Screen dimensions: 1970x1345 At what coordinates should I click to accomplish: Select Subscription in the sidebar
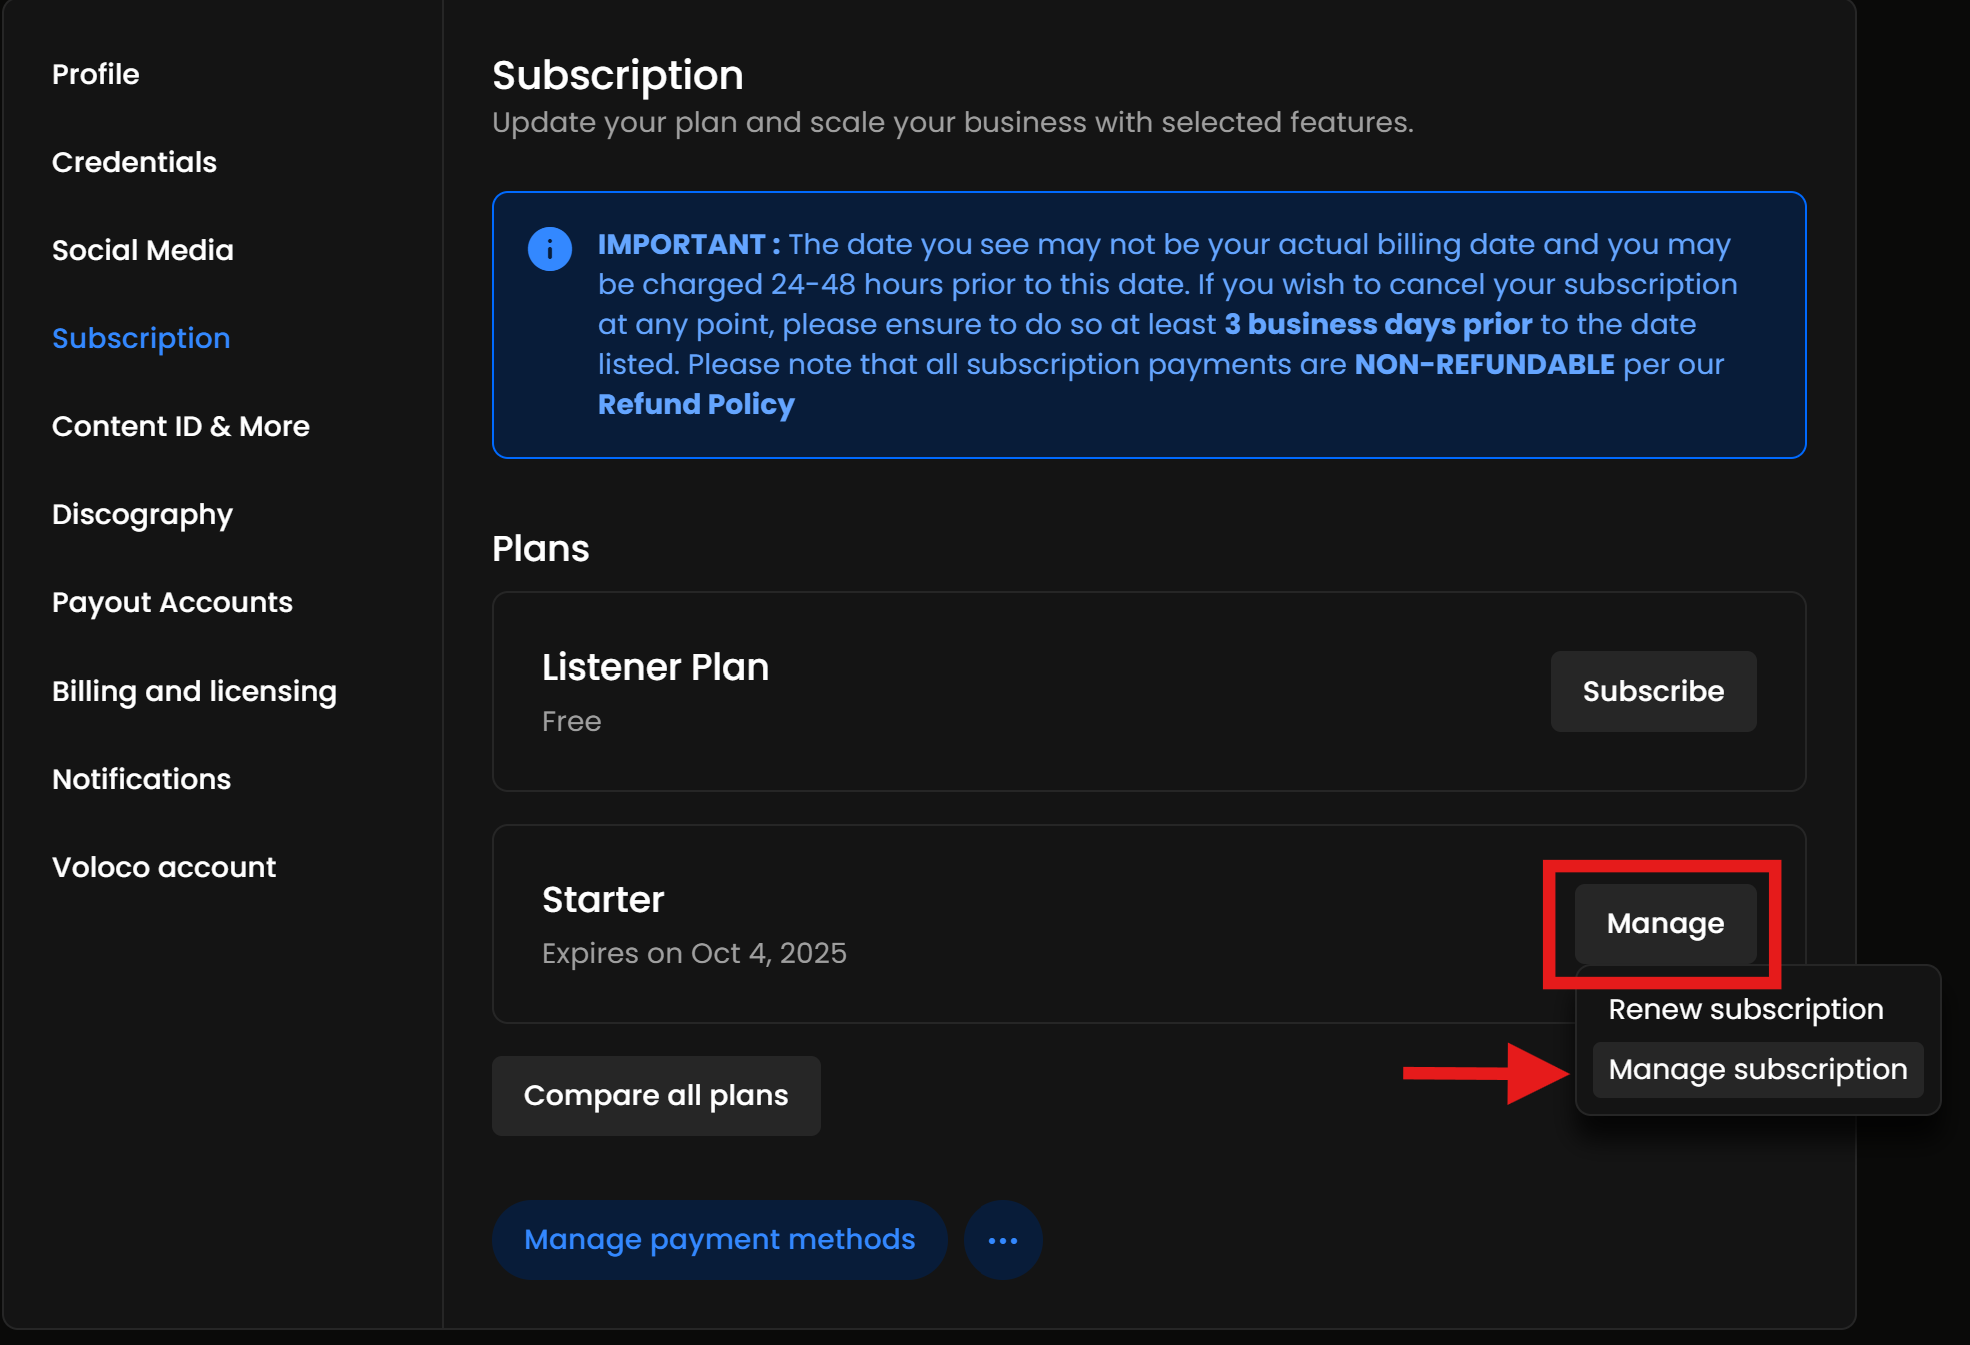141,338
